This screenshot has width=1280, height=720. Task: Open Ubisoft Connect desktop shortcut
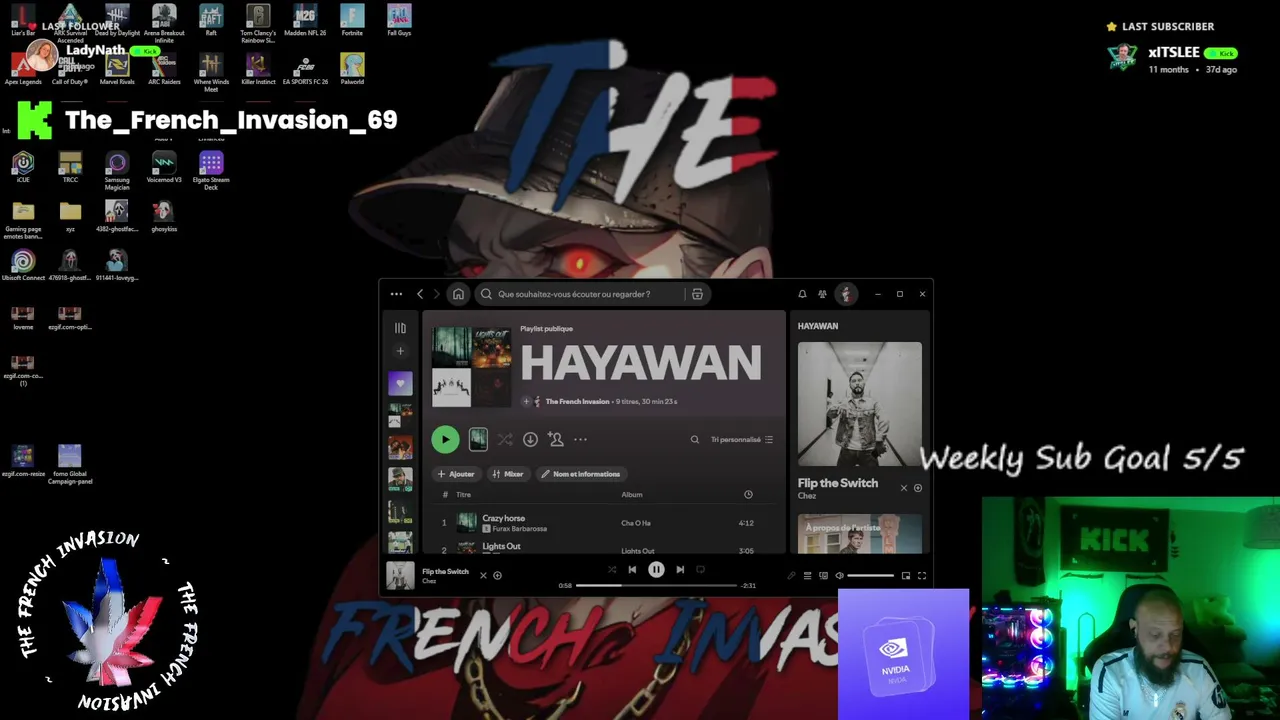tap(23, 266)
